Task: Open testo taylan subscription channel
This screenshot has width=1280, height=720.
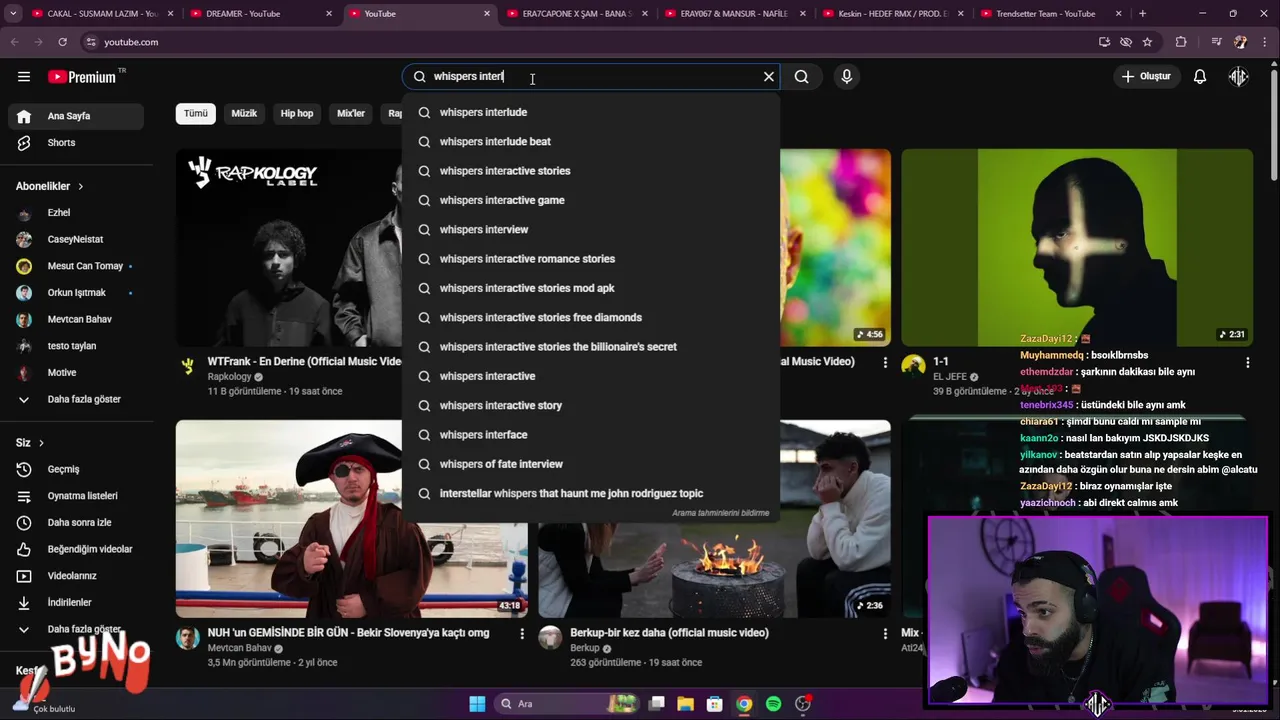Action: pos(76,346)
